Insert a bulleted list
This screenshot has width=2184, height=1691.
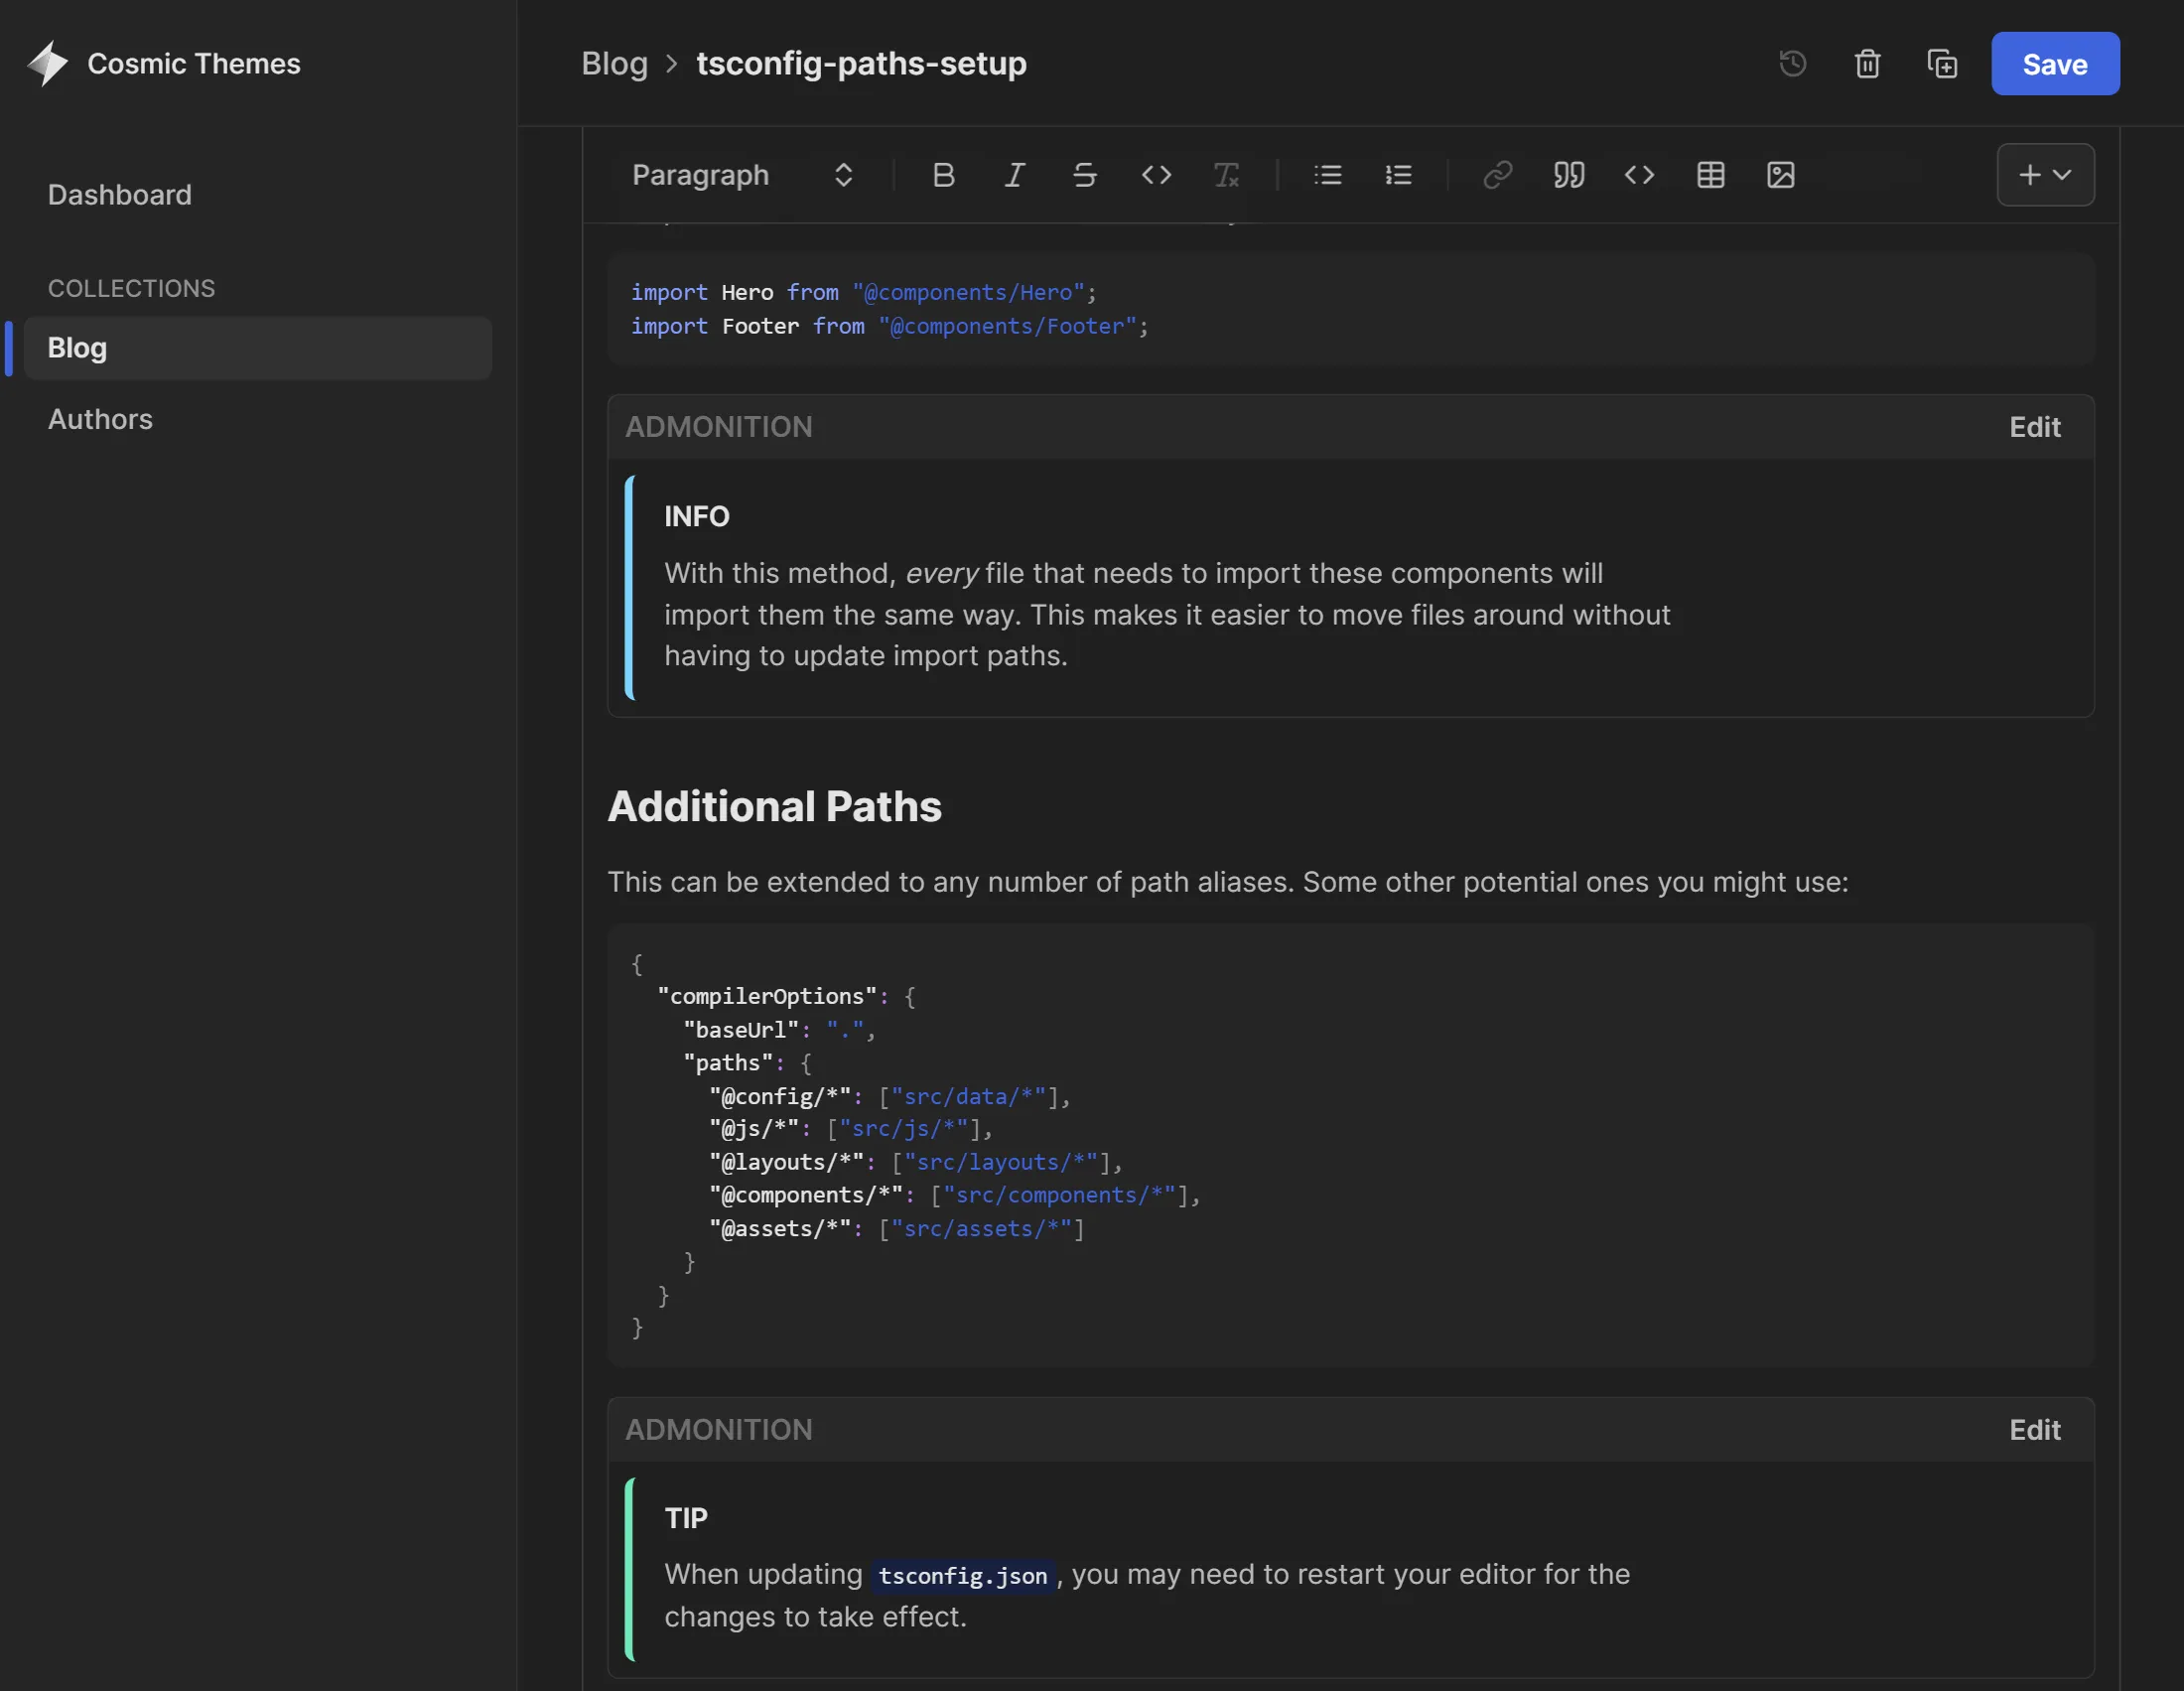[x=1327, y=175]
